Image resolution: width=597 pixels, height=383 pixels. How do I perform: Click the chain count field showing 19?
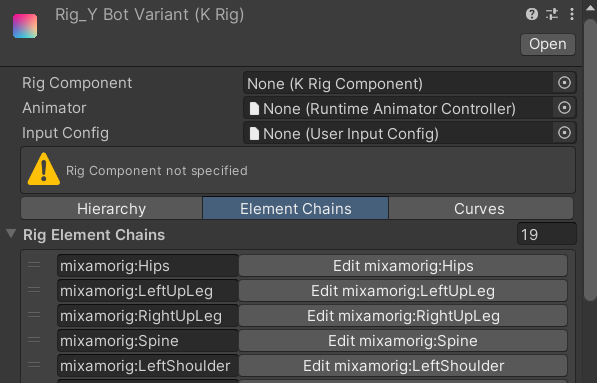click(546, 234)
